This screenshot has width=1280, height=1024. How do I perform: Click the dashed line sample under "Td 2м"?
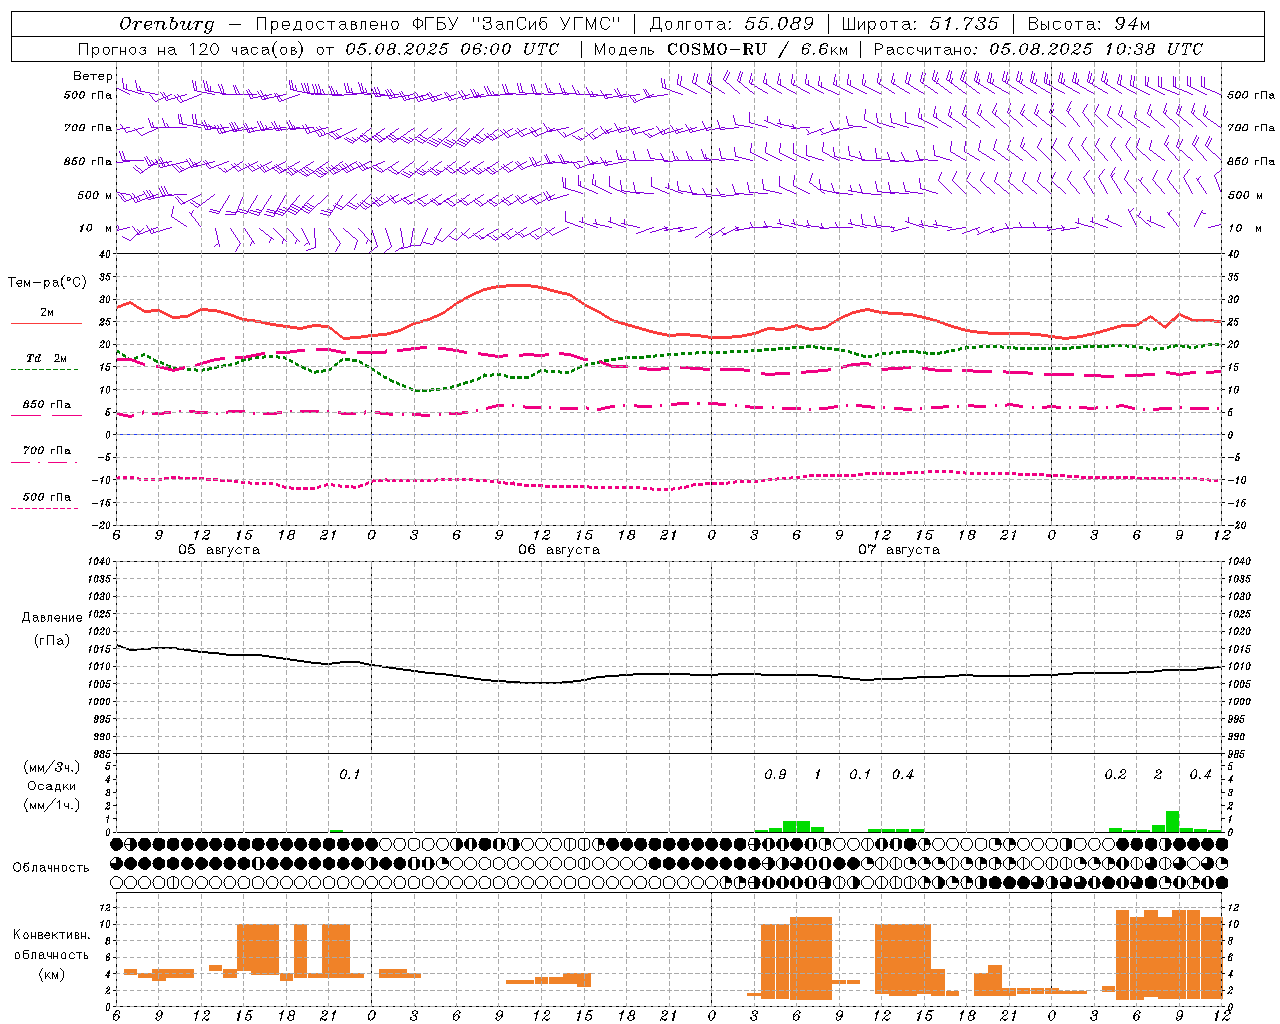click(45, 370)
